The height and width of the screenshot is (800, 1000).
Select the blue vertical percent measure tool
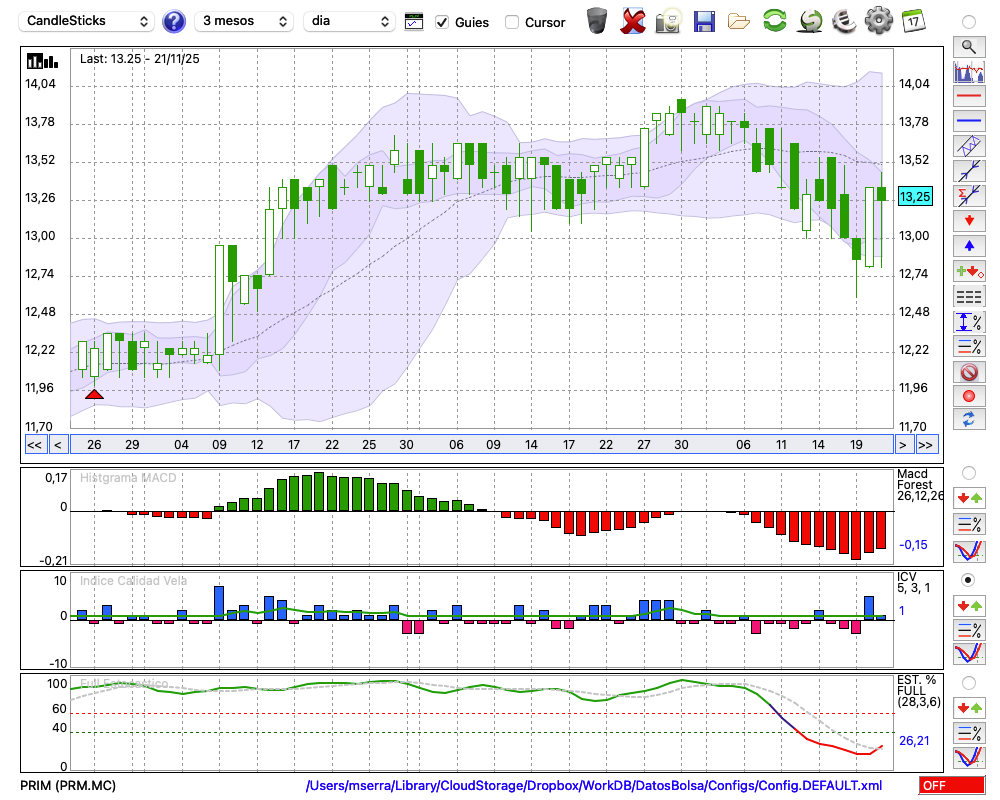[x=969, y=322]
